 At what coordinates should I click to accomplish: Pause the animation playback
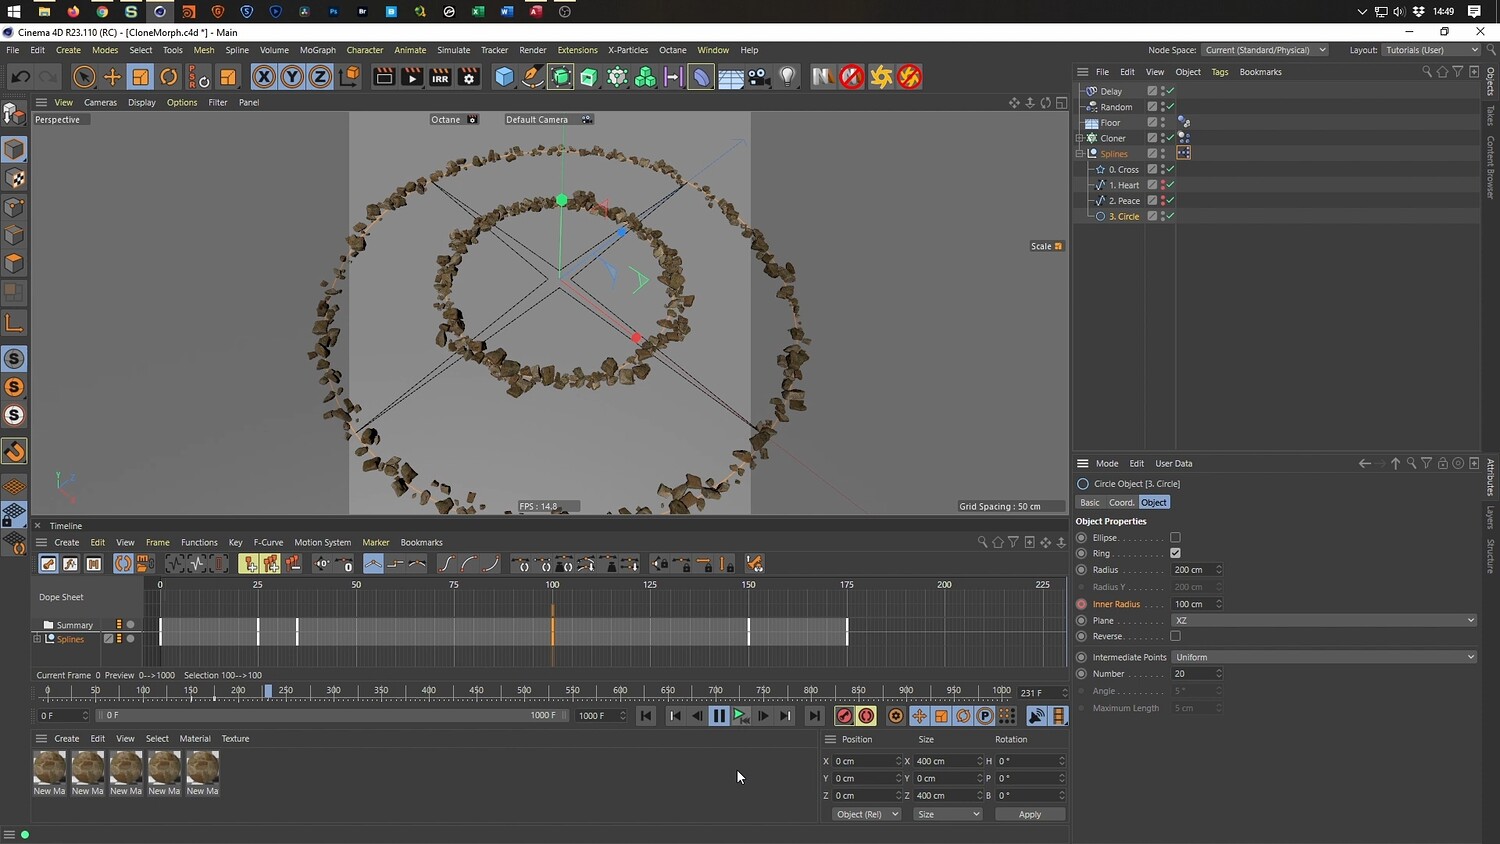point(718,716)
